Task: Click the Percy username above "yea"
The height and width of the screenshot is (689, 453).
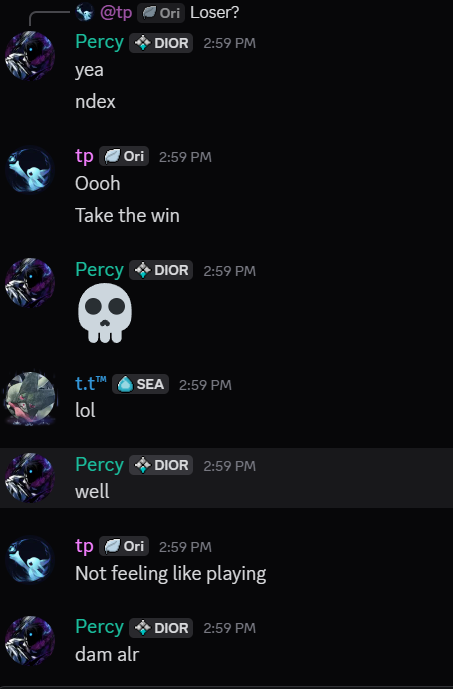Action: click(99, 42)
